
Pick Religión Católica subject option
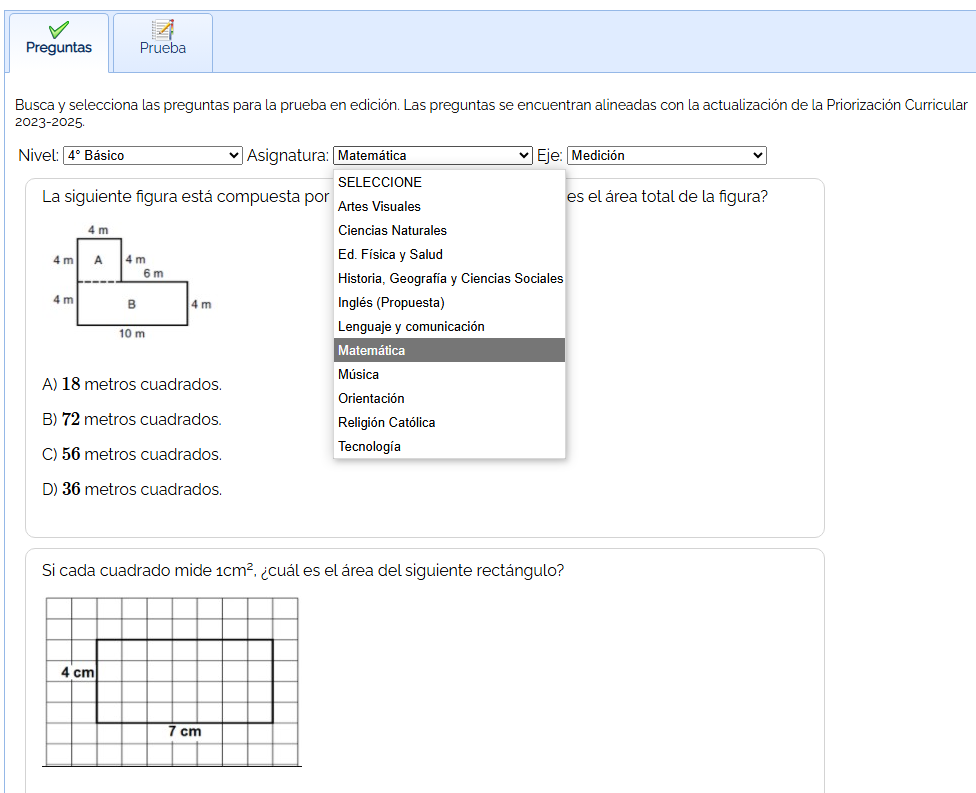[386, 423]
